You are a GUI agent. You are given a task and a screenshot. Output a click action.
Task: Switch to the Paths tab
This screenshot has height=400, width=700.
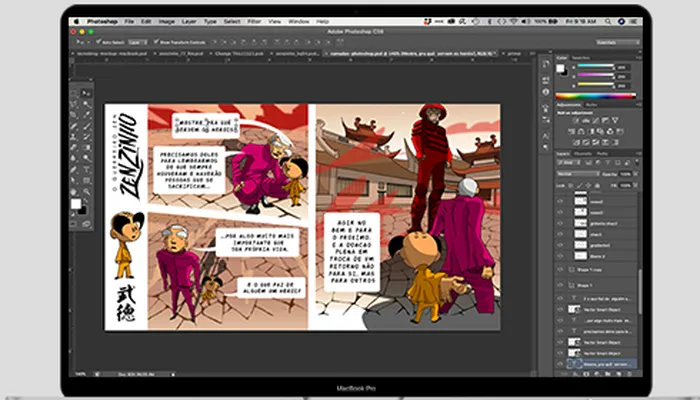[x=602, y=154]
